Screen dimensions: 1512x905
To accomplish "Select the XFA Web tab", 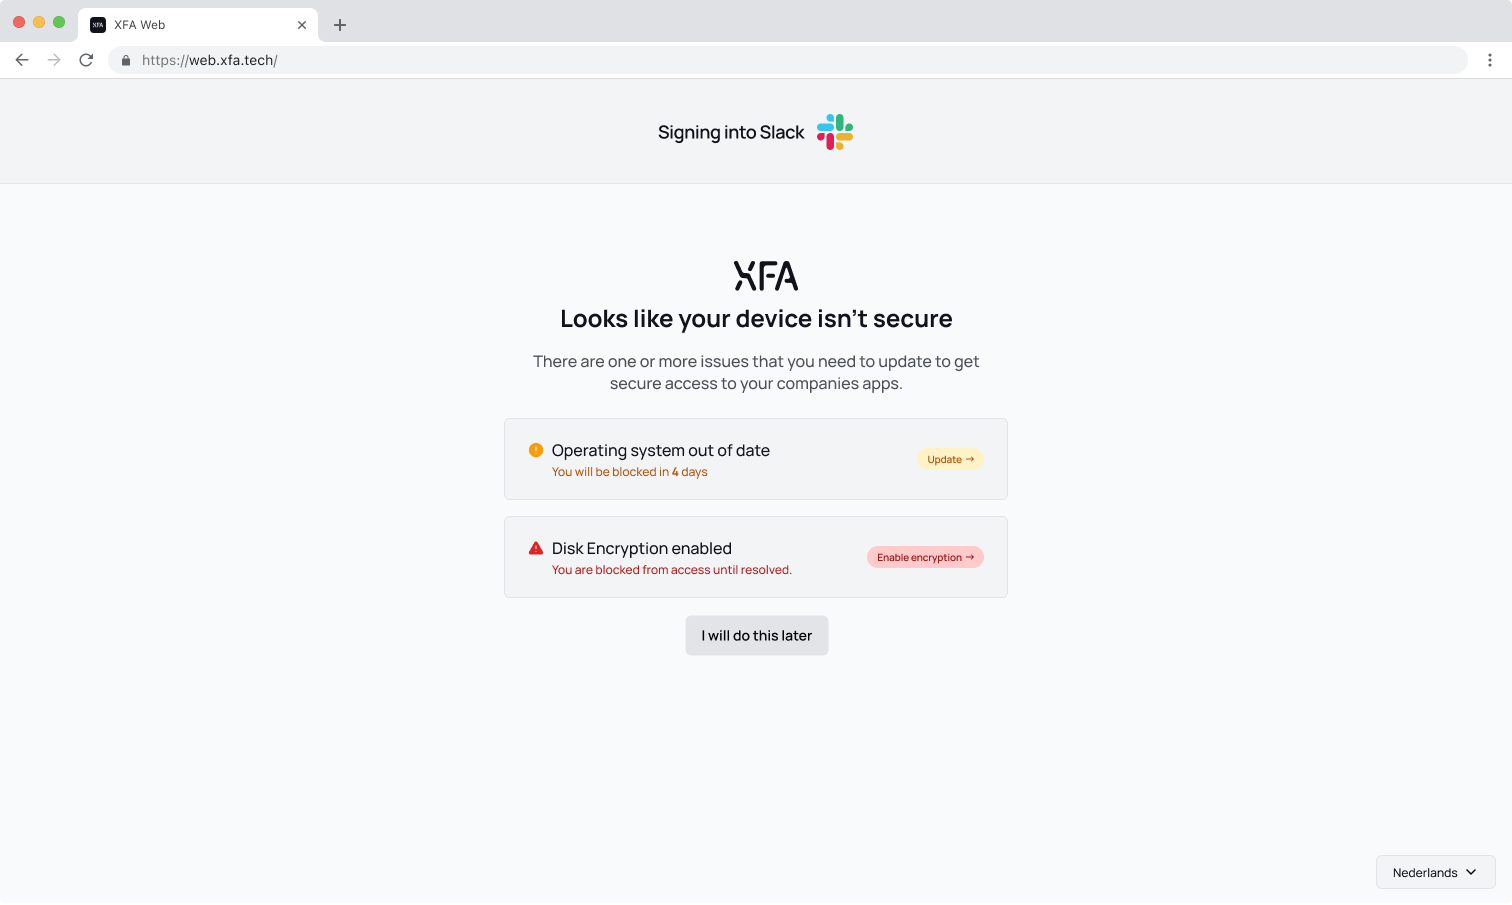I will (x=198, y=25).
